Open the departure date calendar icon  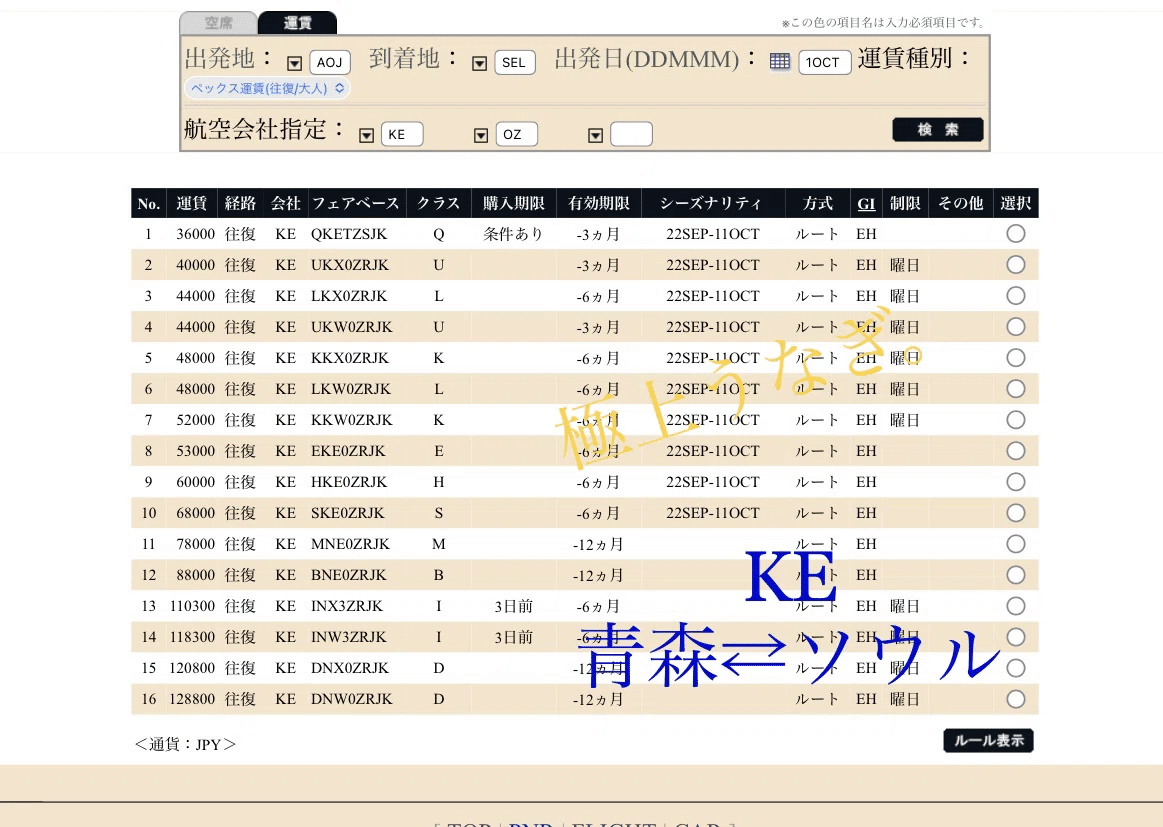(x=780, y=62)
